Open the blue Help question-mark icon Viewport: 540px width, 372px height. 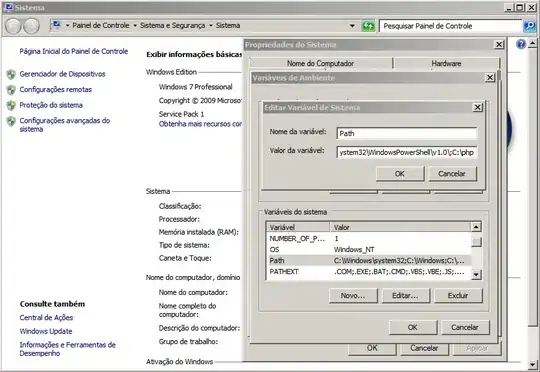[521, 44]
